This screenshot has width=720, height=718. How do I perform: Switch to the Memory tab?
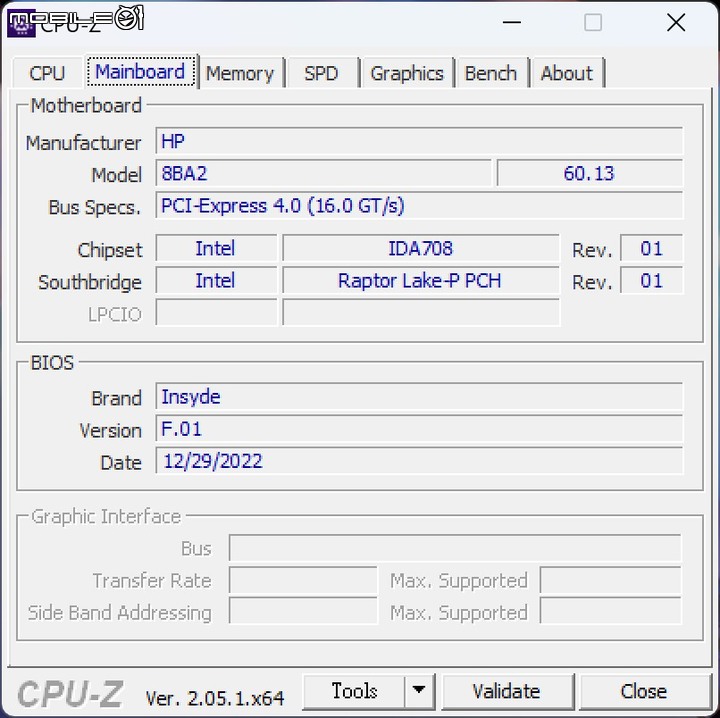[240, 73]
